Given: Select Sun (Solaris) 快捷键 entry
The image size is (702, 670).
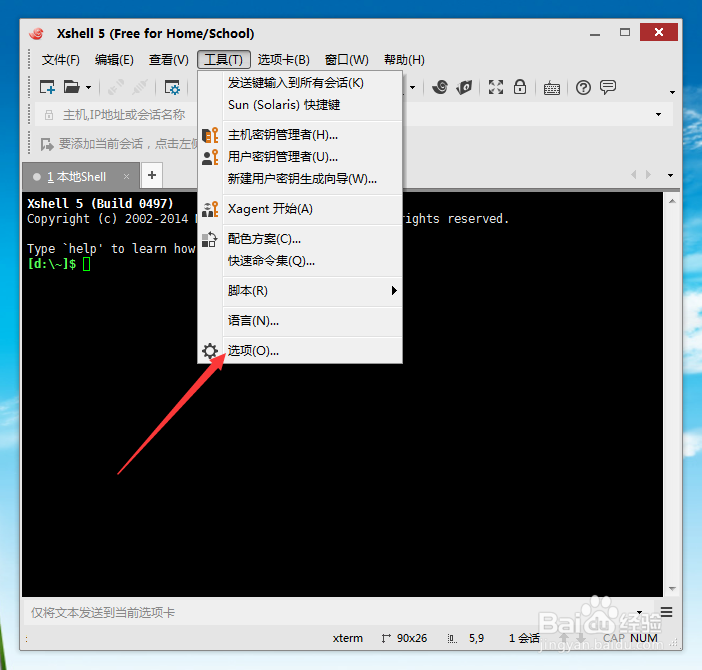Looking at the screenshot, I should point(300,105).
